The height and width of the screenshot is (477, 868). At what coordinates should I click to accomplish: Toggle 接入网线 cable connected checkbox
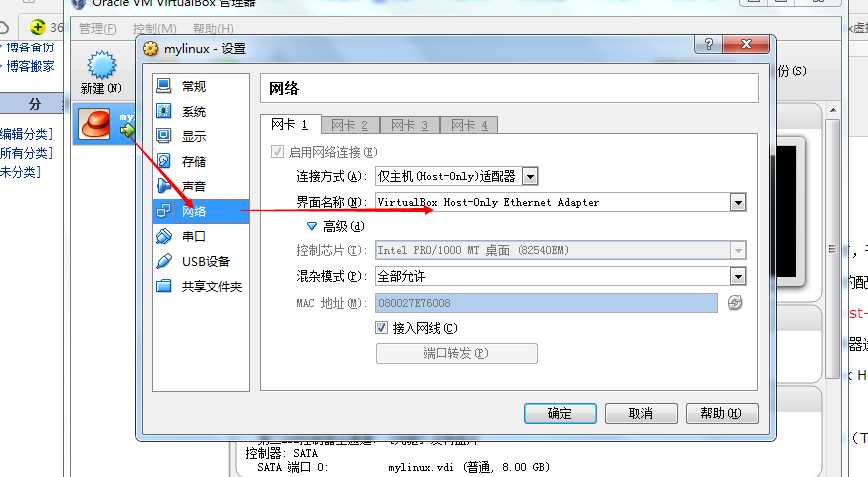coord(381,328)
